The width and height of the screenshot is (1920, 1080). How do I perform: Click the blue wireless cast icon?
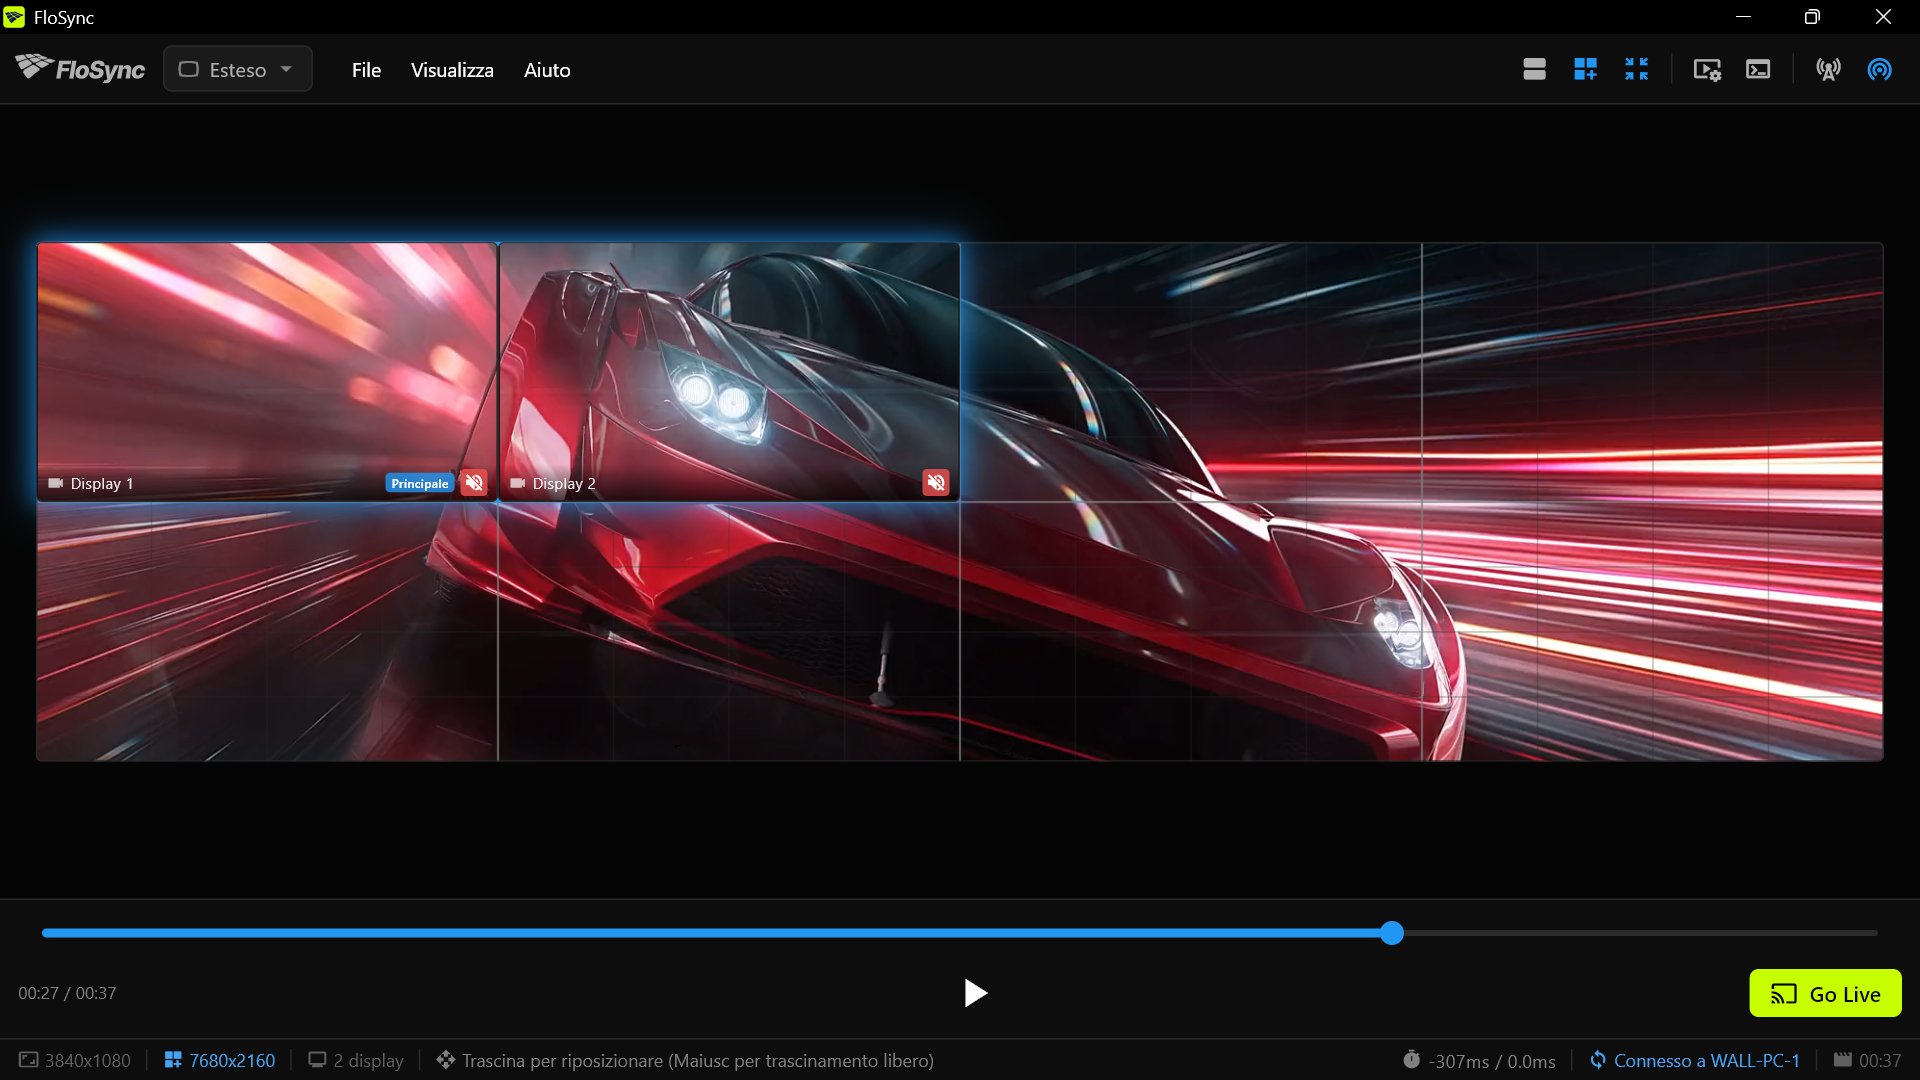pyautogui.click(x=1879, y=69)
